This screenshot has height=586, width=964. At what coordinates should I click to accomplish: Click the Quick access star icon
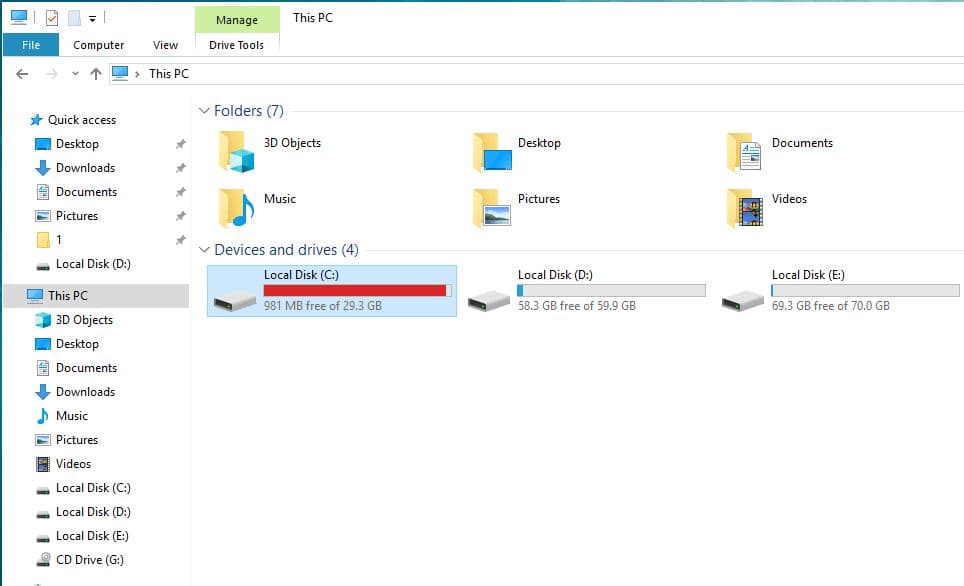click(36, 120)
